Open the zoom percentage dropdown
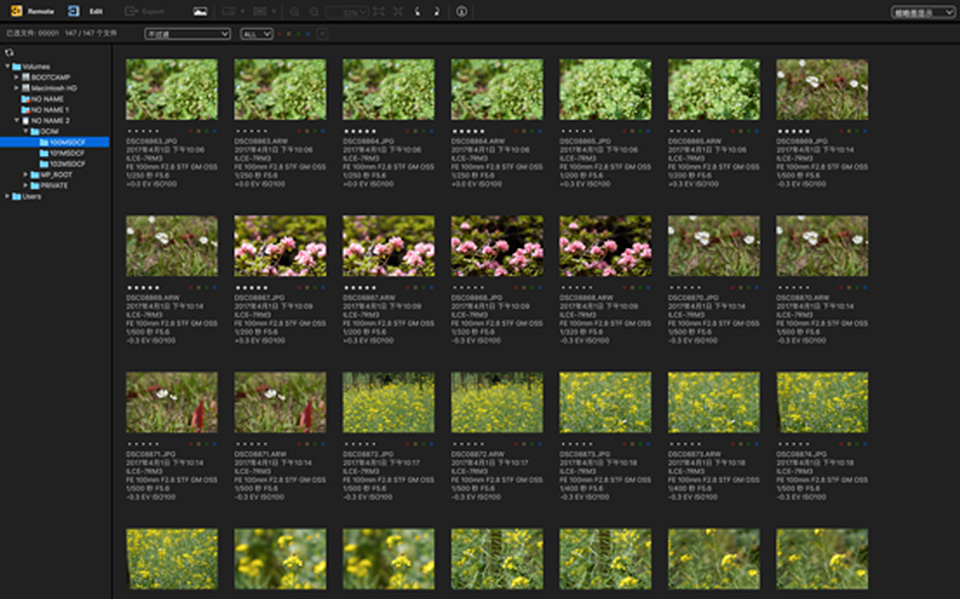Image resolution: width=960 pixels, height=599 pixels. [347, 12]
